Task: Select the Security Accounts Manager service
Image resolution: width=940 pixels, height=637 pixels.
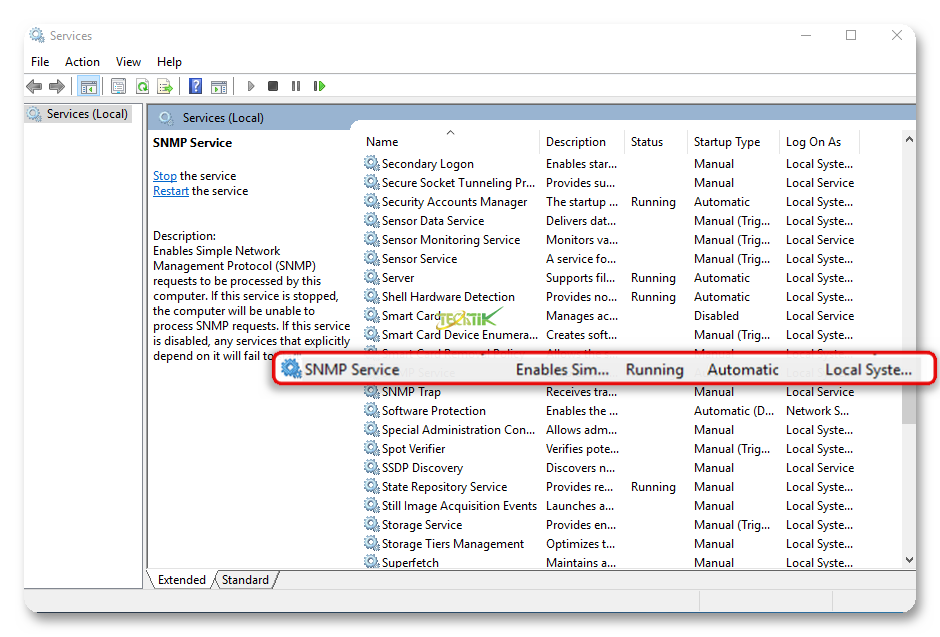Action: [x=453, y=202]
